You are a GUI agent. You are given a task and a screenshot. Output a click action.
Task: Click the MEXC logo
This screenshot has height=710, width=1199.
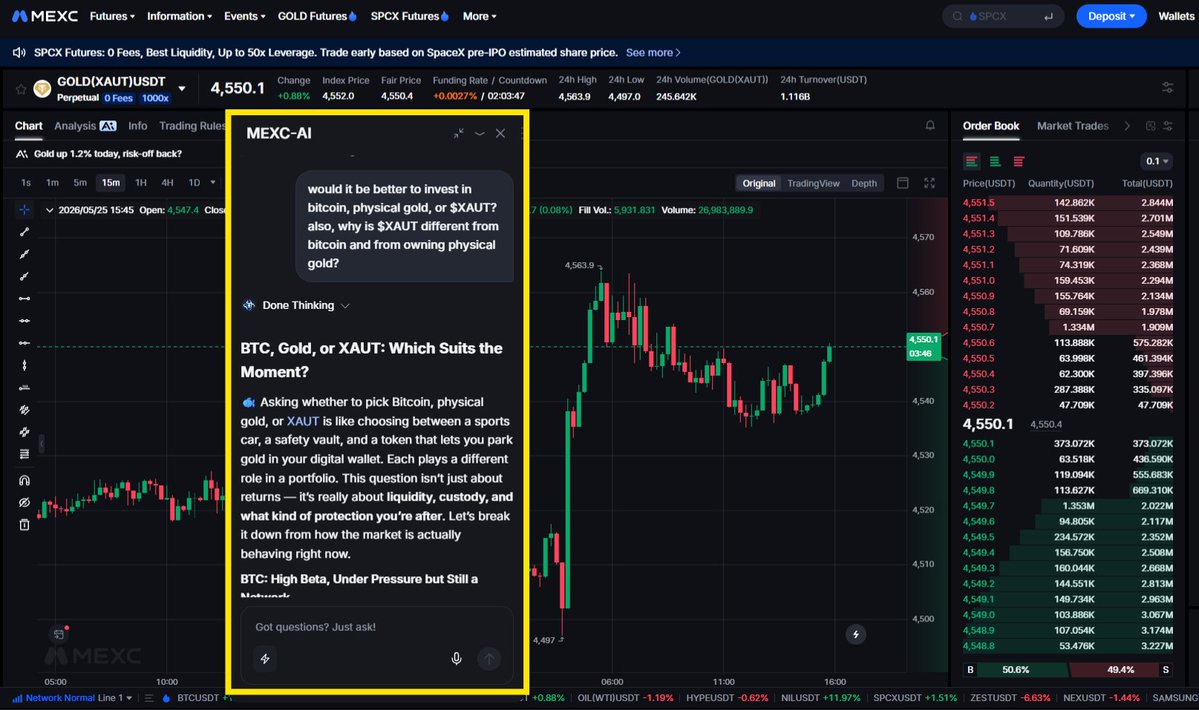point(44,16)
